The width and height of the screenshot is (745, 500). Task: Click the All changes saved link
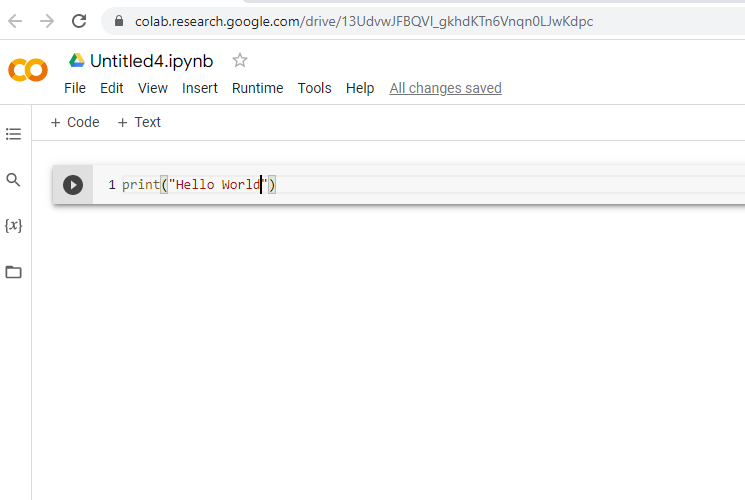click(x=446, y=88)
